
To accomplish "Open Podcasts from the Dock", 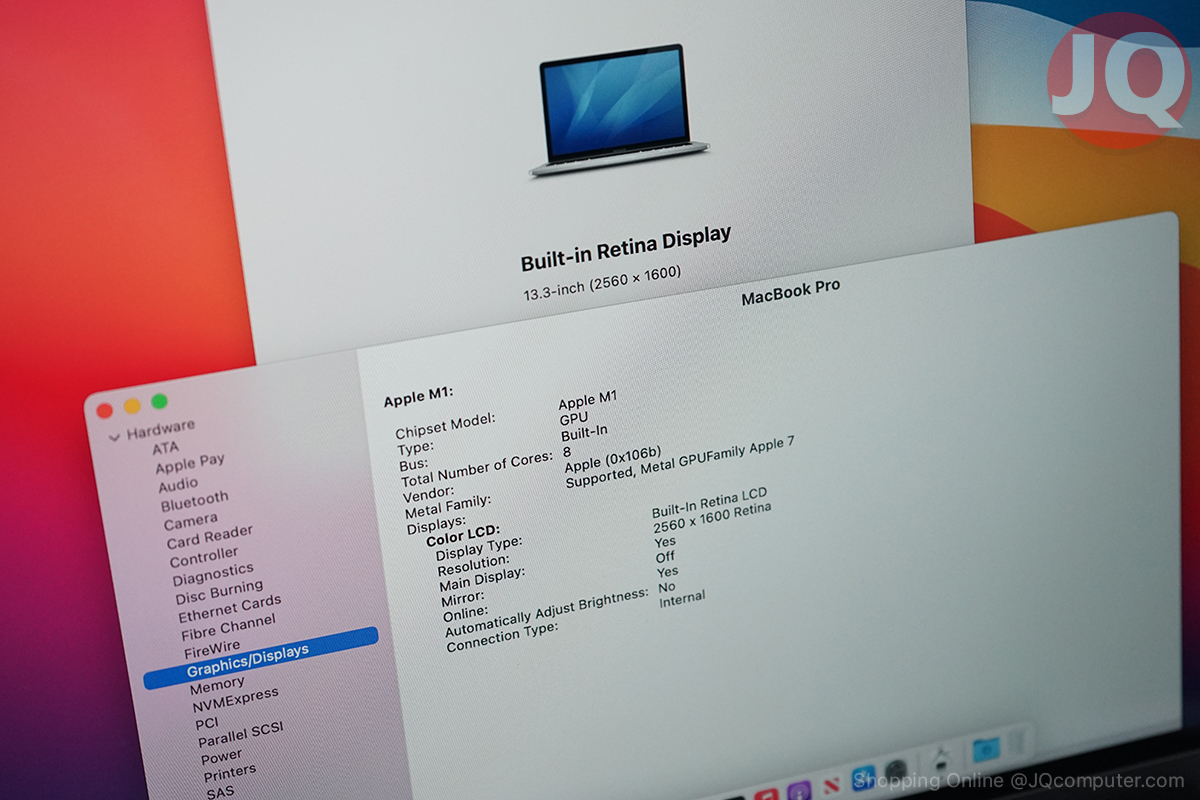I will tap(798, 793).
